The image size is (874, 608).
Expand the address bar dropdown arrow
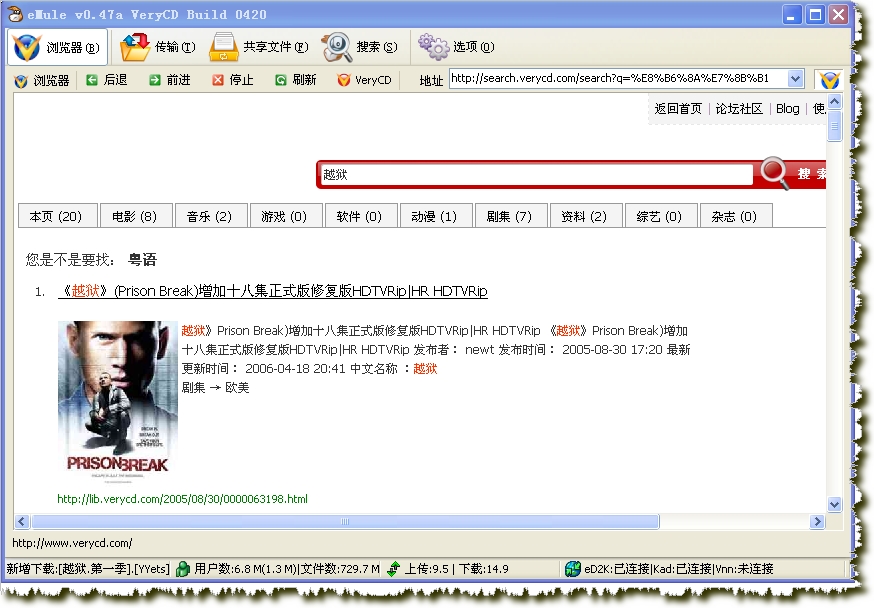click(796, 79)
